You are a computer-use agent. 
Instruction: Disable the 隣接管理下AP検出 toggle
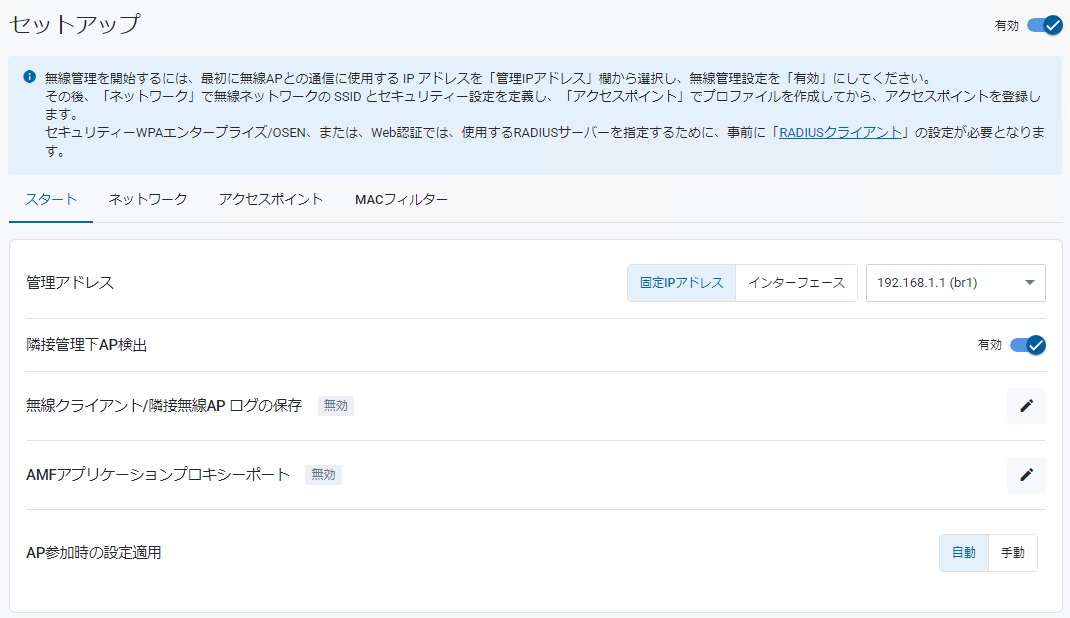point(1028,345)
